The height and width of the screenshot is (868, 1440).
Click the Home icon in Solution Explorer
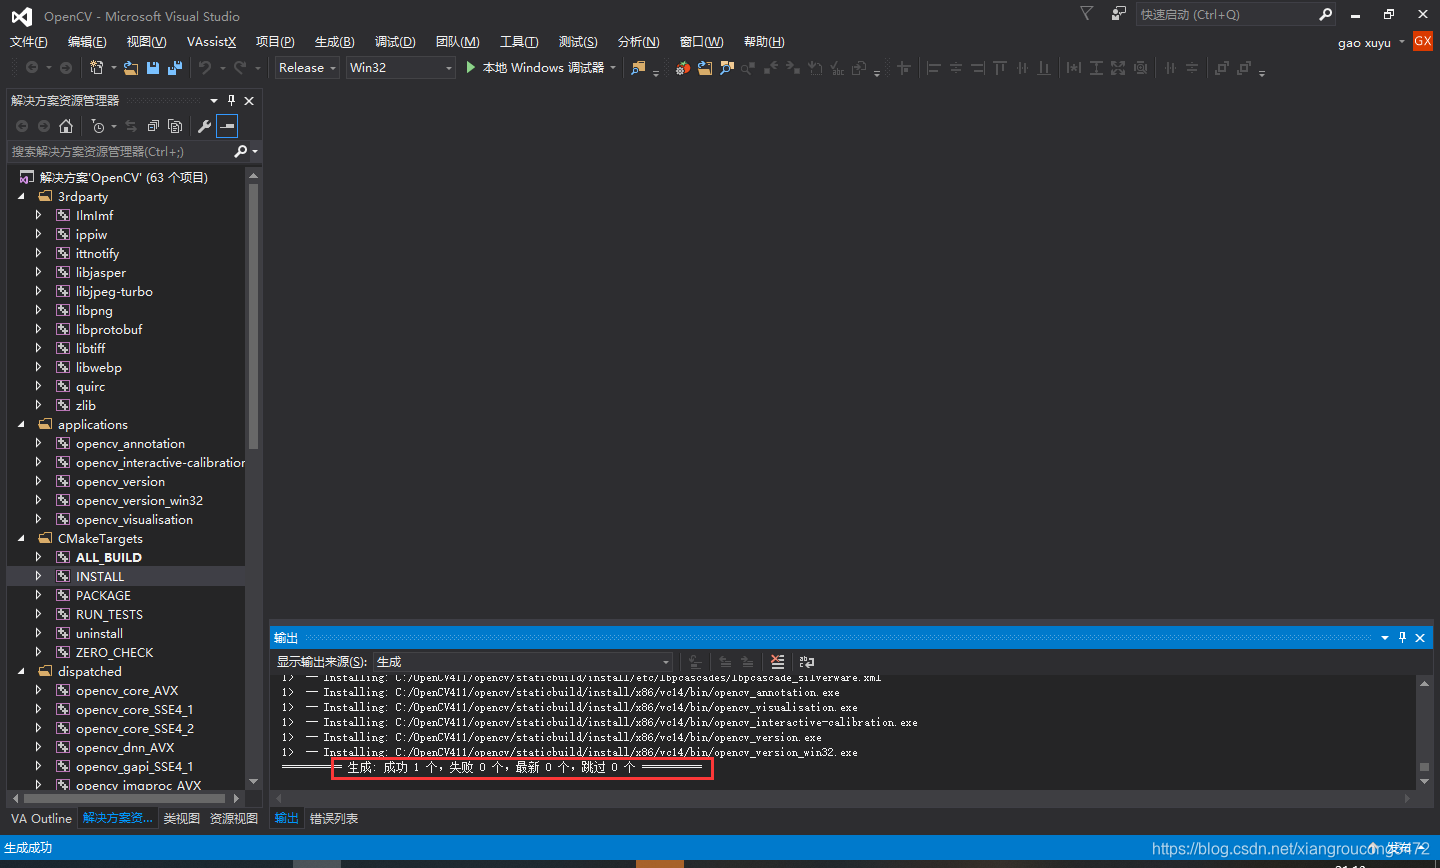coord(66,126)
